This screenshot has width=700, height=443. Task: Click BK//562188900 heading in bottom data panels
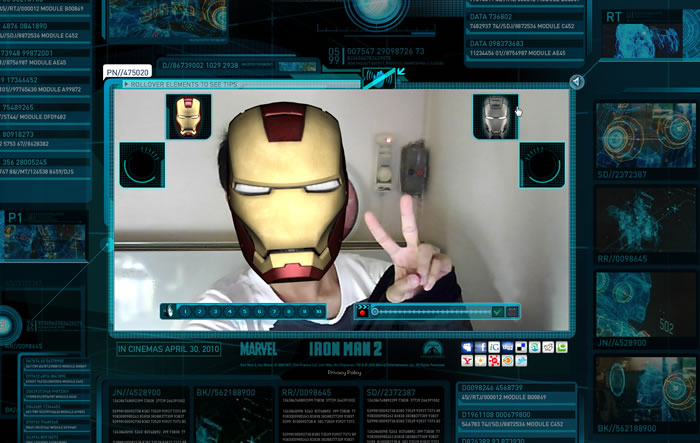(x=226, y=393)
